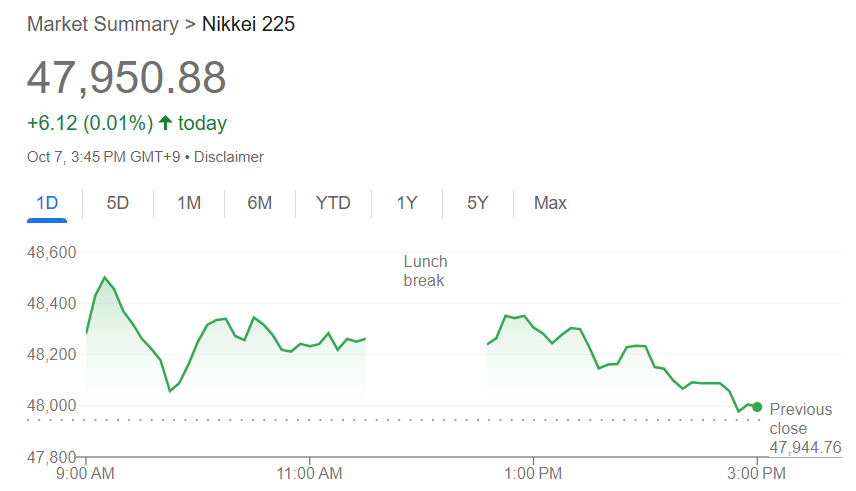The image size is (856, 491).
Task: Click the 47,950.88 index value
Action: (x=126, y=78)
